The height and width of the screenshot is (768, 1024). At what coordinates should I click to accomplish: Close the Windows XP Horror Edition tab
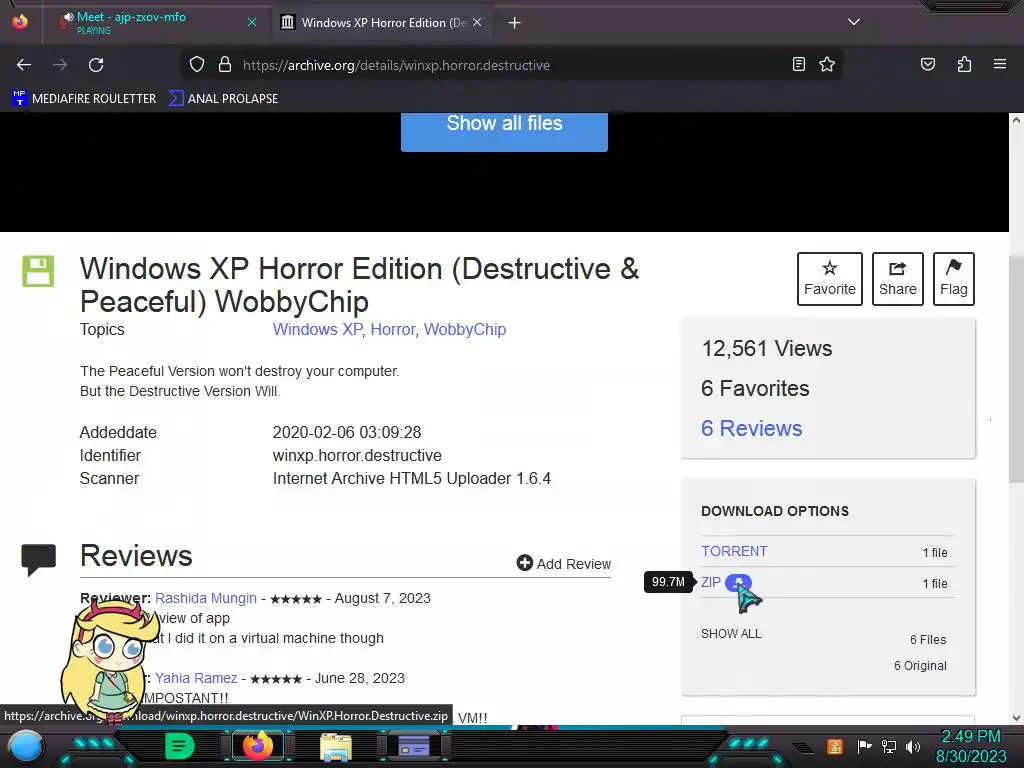pyautogui.click(x=477, y=22)
